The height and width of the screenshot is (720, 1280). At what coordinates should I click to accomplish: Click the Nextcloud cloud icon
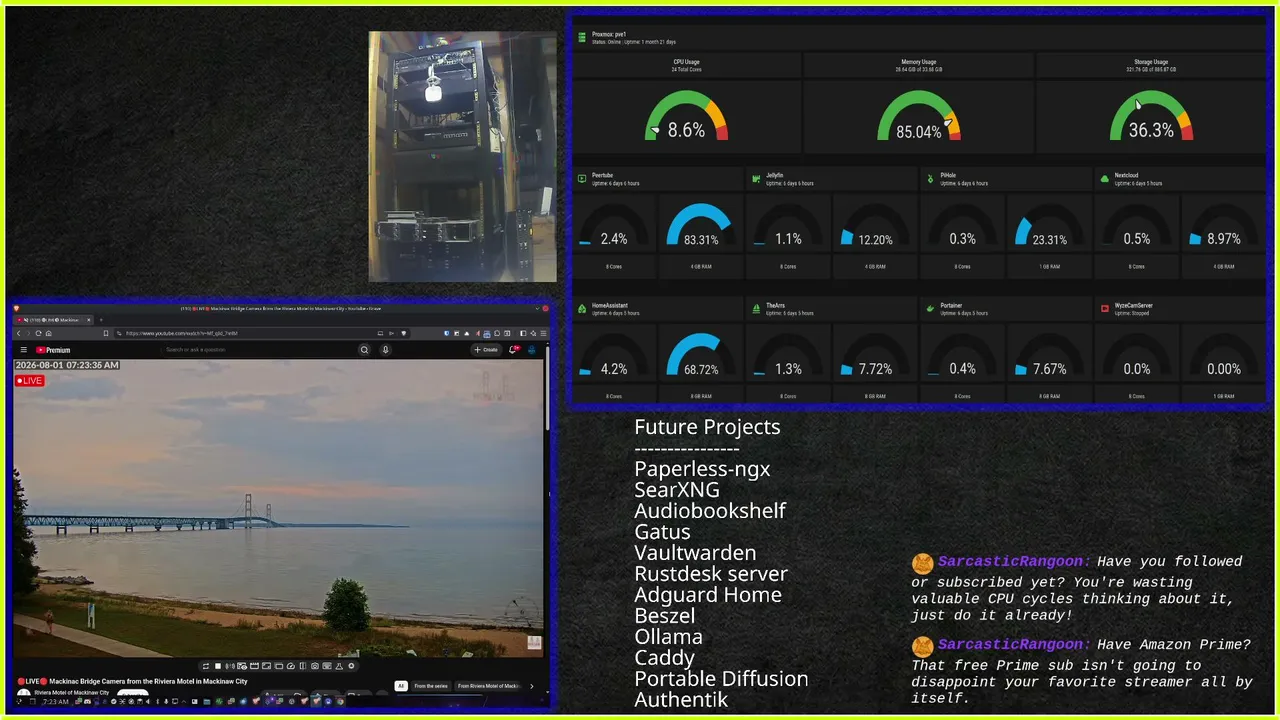click(1104, 179)
